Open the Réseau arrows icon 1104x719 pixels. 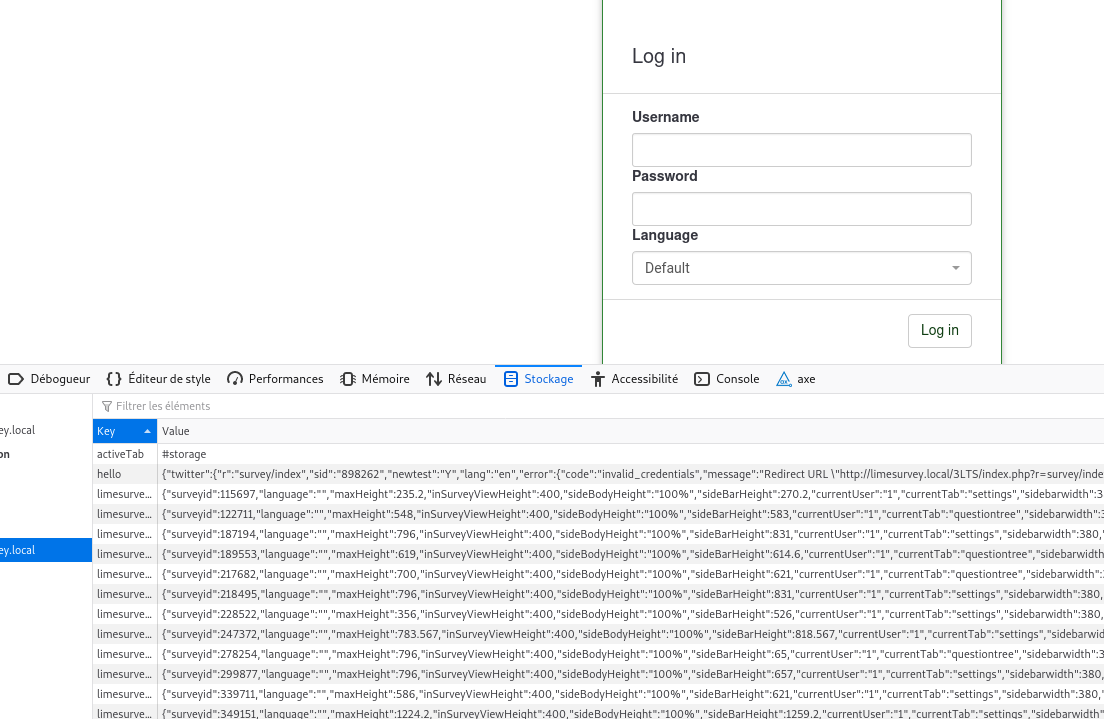(434, 379)
